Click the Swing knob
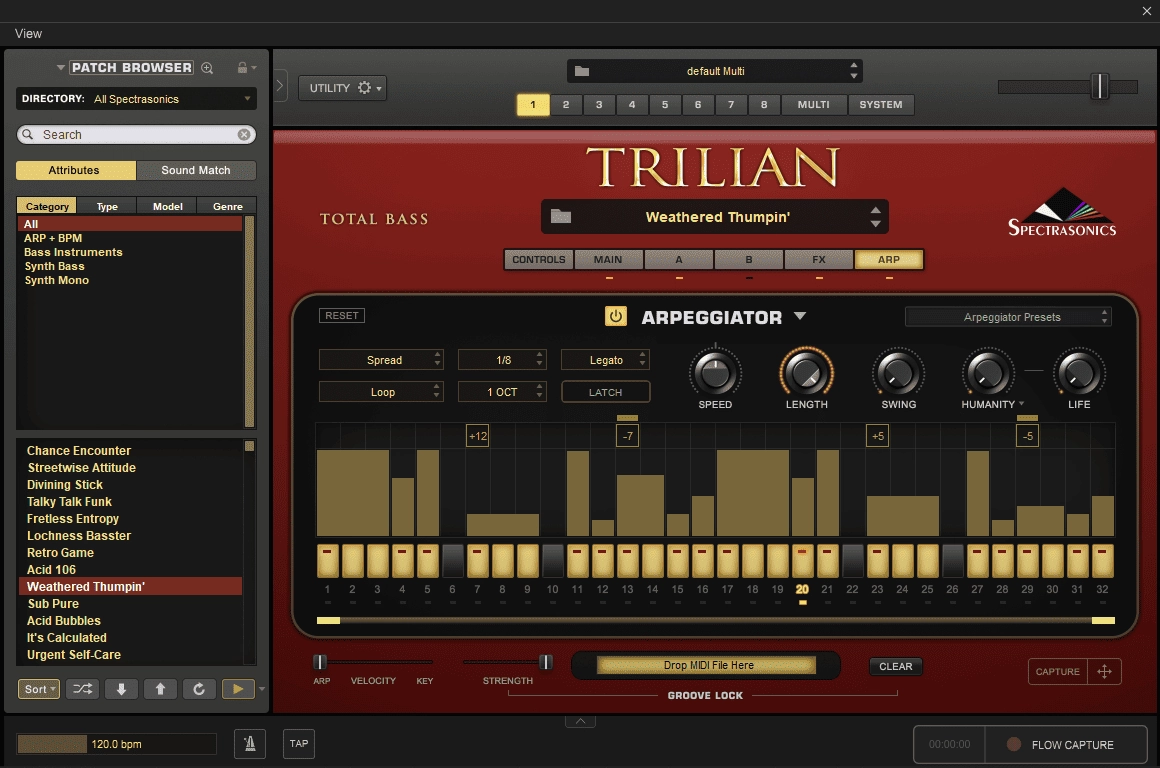The image size is (1160, 768). (898, 372)
